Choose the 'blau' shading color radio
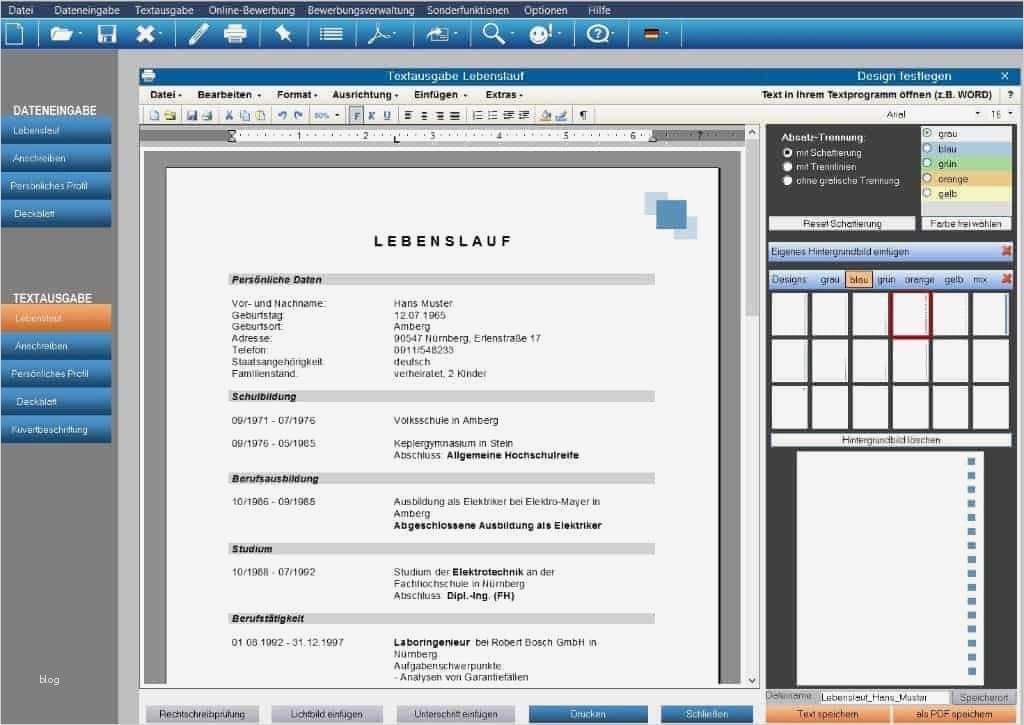The width and height of the screenshot is (1024, 725). 927,148
